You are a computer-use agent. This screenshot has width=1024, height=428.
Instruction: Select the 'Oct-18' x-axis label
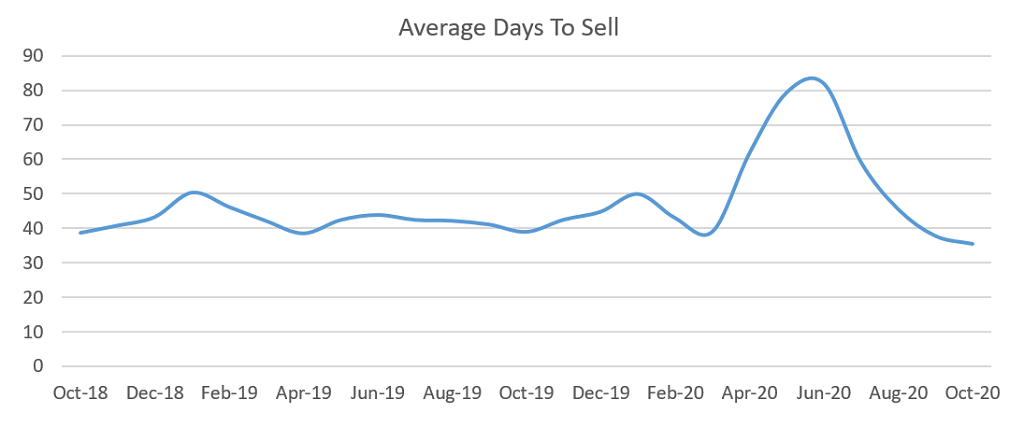click(x=81, y=394)
